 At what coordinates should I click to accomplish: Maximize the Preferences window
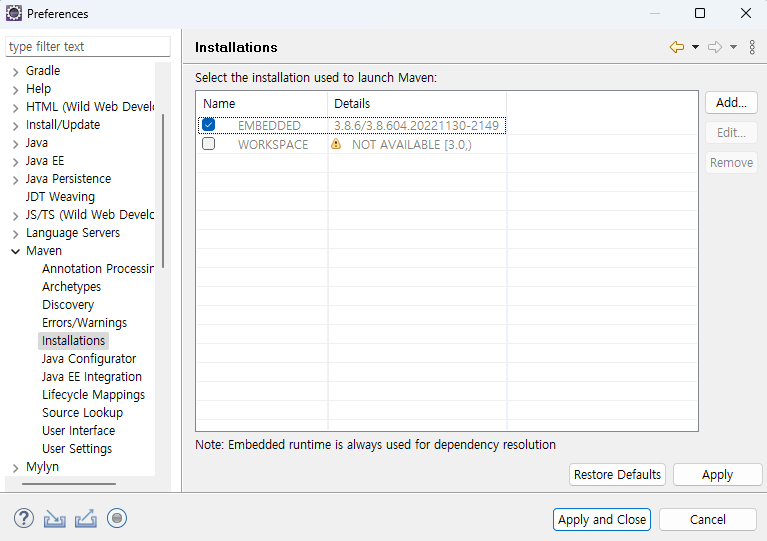point(700,13)
